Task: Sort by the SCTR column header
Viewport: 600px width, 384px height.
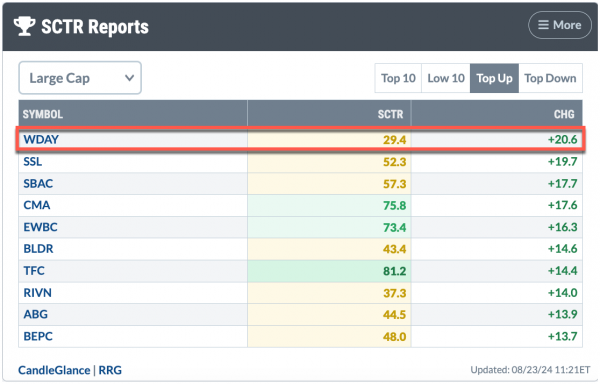Action: pos(390,114)
